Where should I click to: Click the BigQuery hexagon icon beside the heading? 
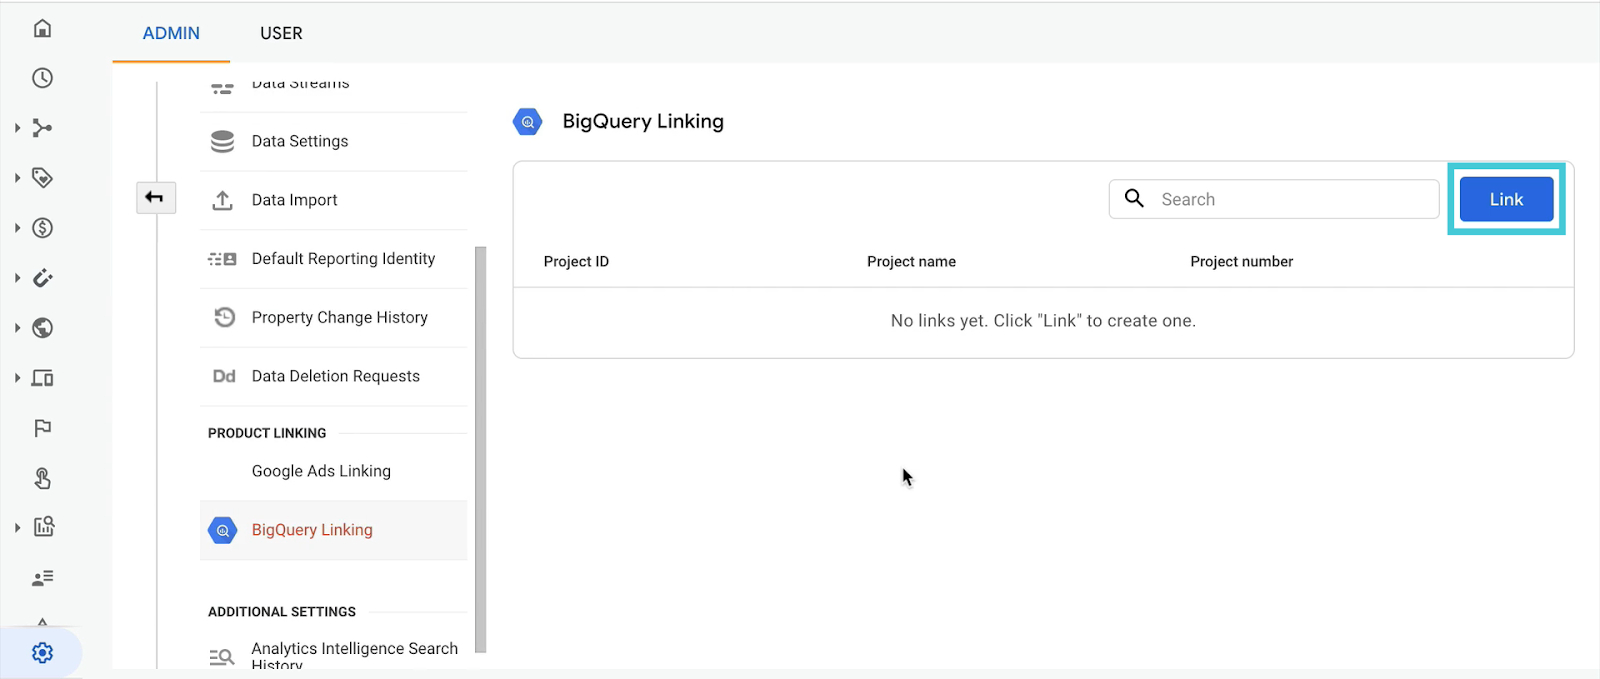click(527, 122)
